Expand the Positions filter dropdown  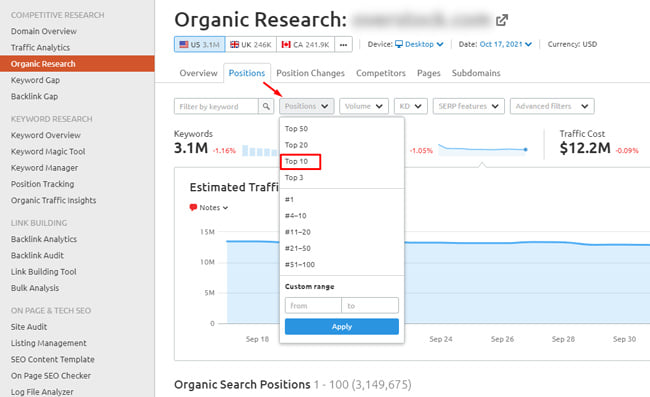(306, 106)
